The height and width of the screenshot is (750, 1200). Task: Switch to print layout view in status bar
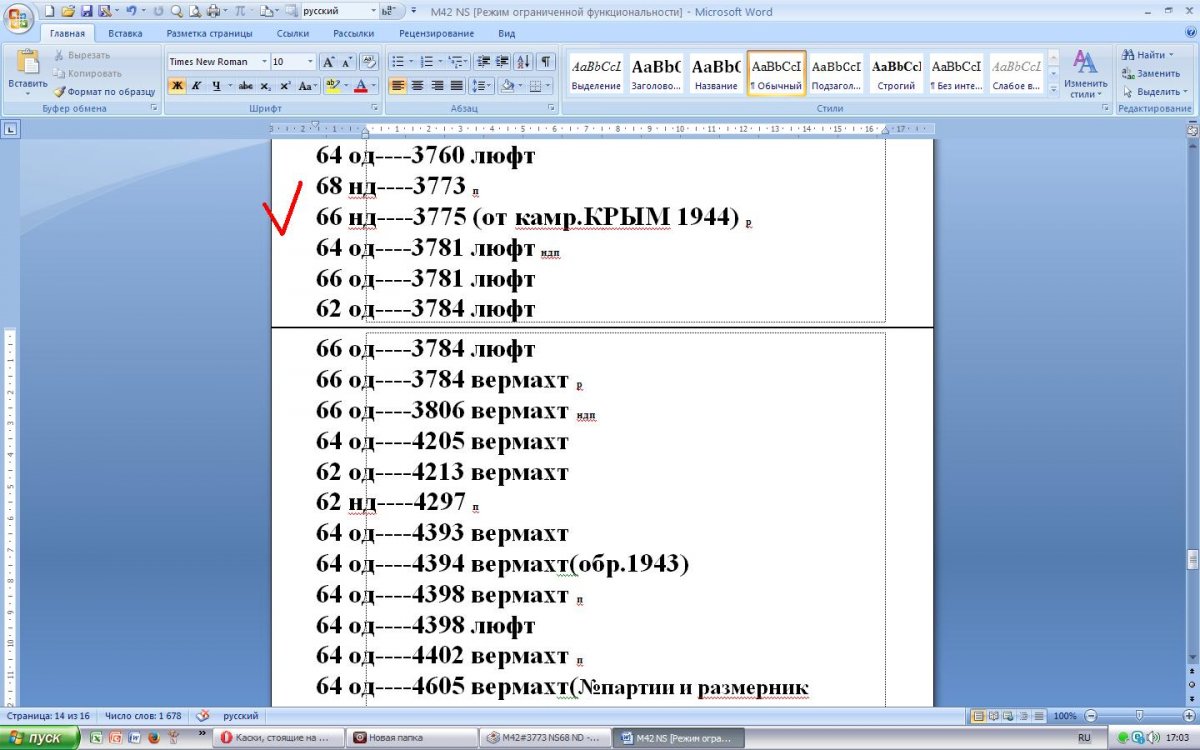coord(980,716)
